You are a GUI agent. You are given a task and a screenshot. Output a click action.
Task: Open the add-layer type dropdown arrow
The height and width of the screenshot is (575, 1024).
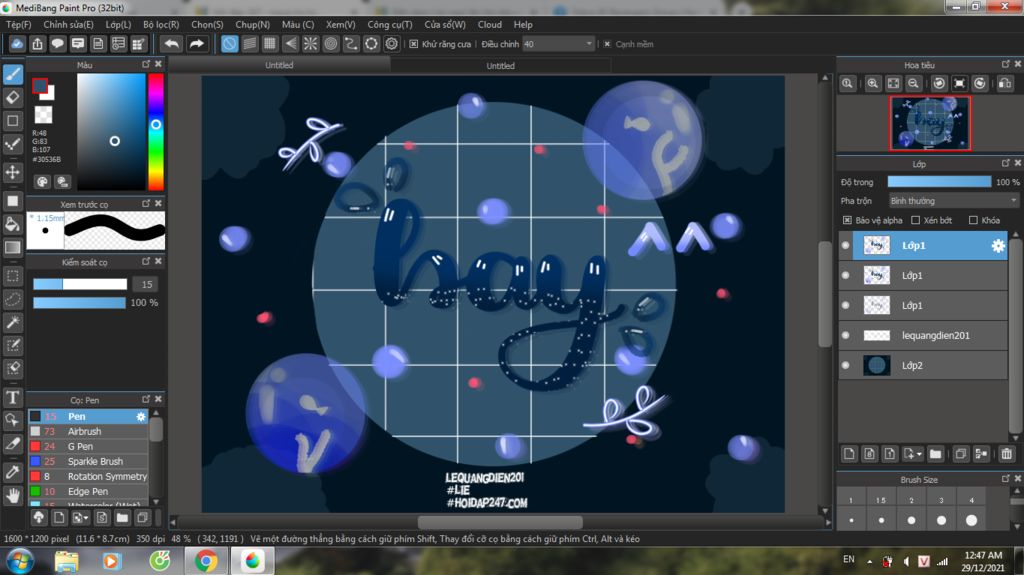coord(920,453)
